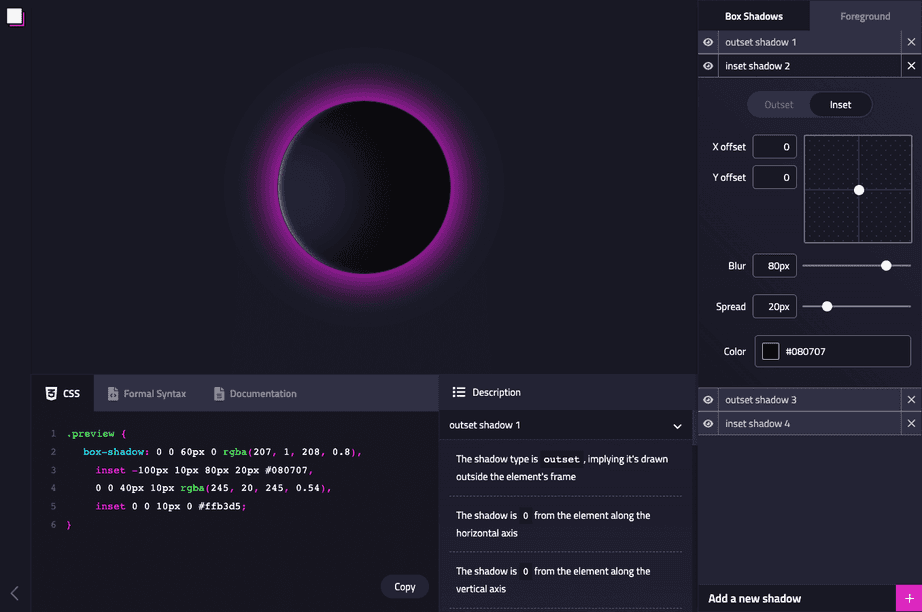The height and width of the screenshot is (612, 922).
Task: Expand the inset shadow 4 layer
Action: (x=810, y=423)
